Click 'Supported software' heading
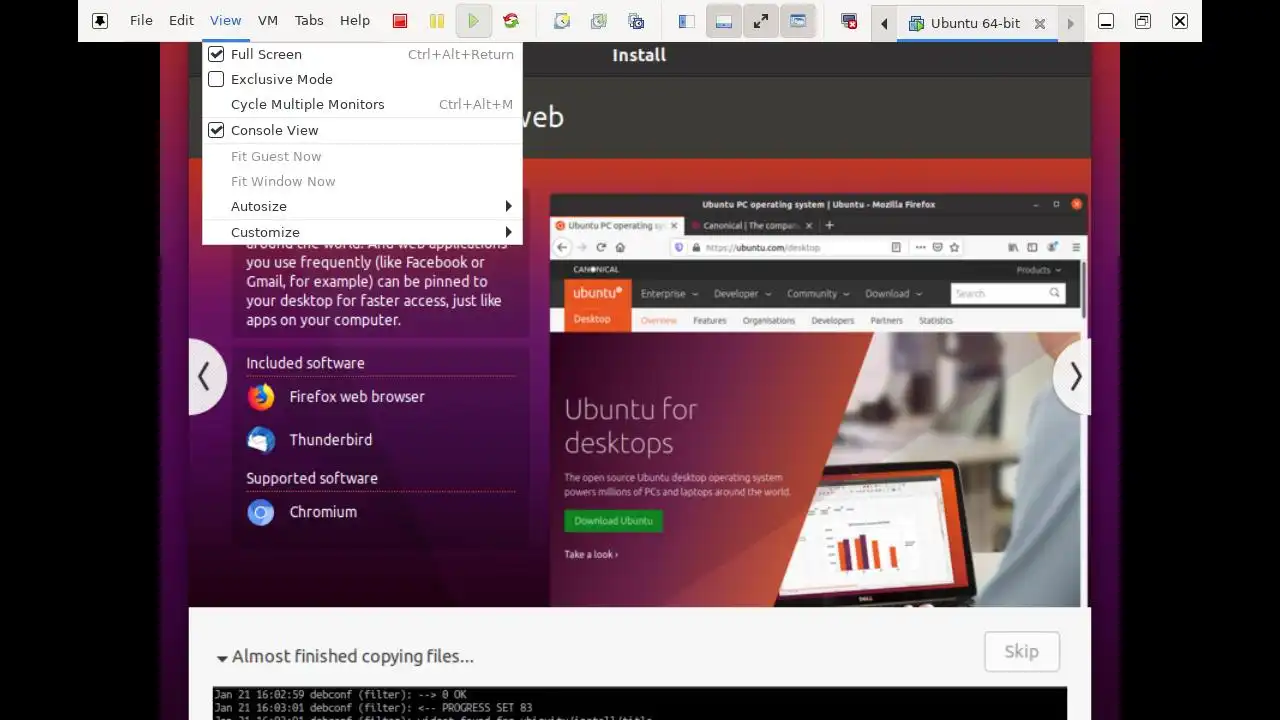 pyautogui.click(x=312, y=478)
